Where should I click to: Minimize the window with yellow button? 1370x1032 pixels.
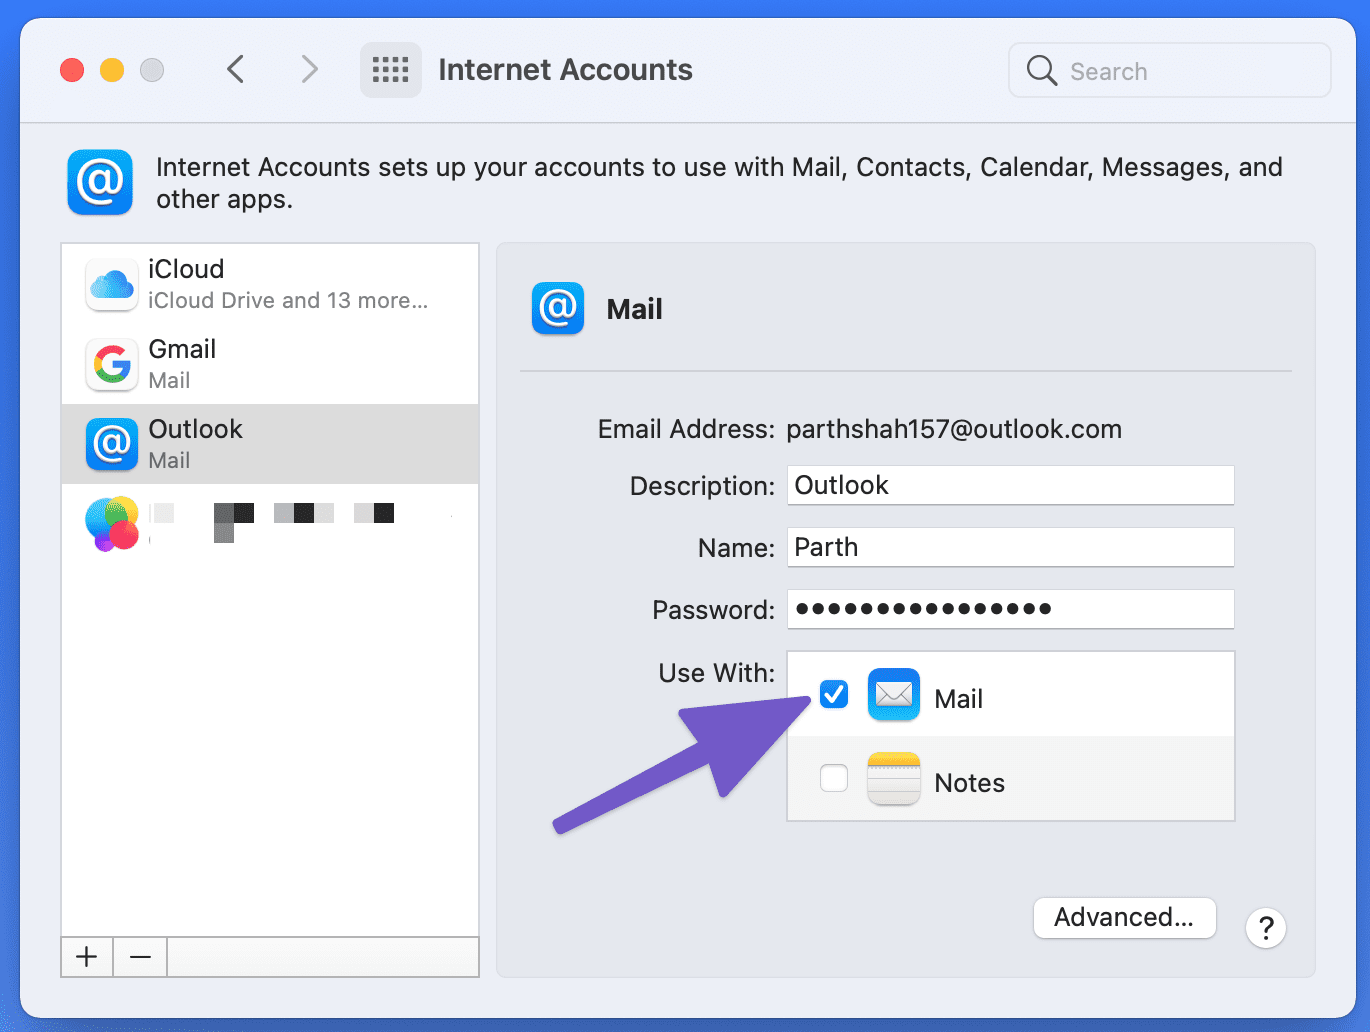click(112, 70)
